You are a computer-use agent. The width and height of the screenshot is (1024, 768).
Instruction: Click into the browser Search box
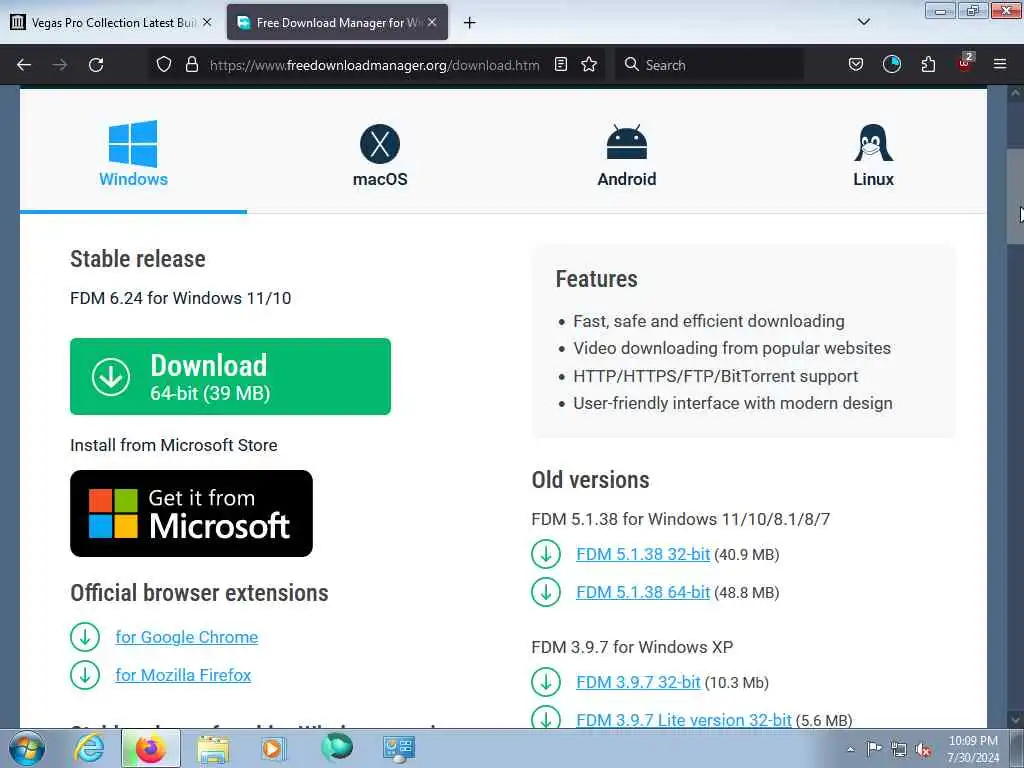[709, 65]
